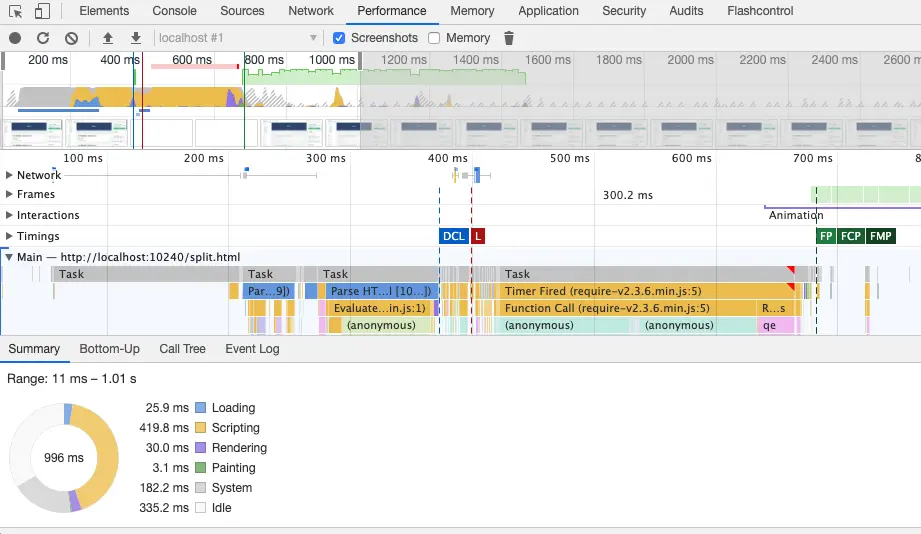Viewport: 921px width, 534px height.
Task: Click the 996 ms donut chart center
Action: (64, 458)
